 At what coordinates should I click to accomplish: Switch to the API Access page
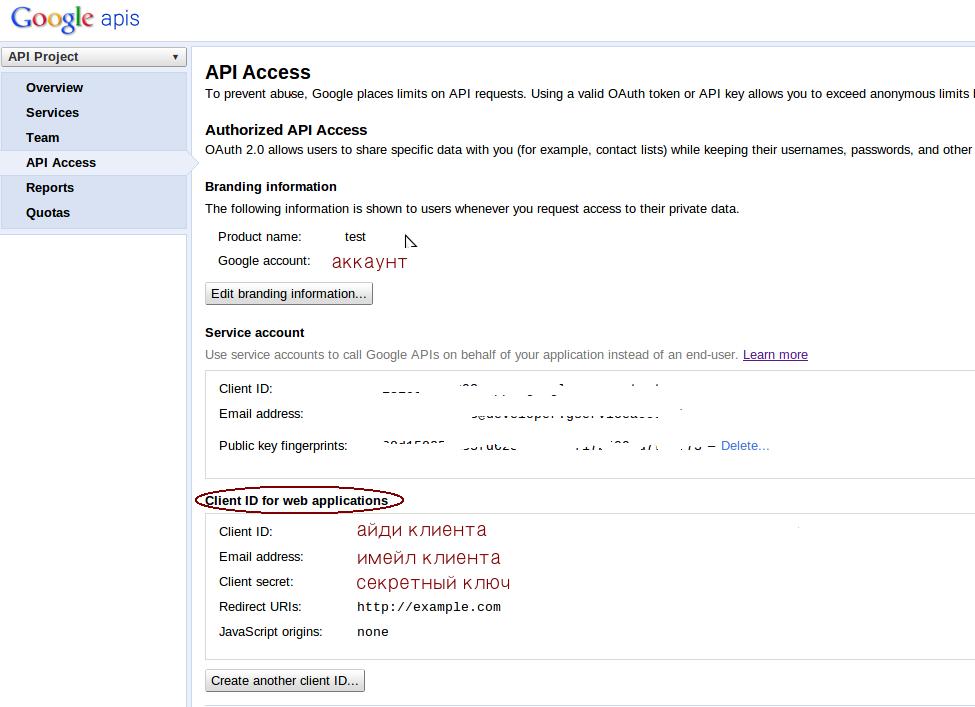[61, 163]
